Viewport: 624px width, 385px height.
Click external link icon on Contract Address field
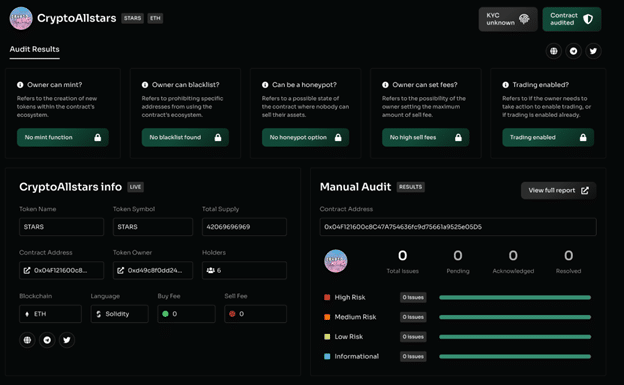(27, 270)
